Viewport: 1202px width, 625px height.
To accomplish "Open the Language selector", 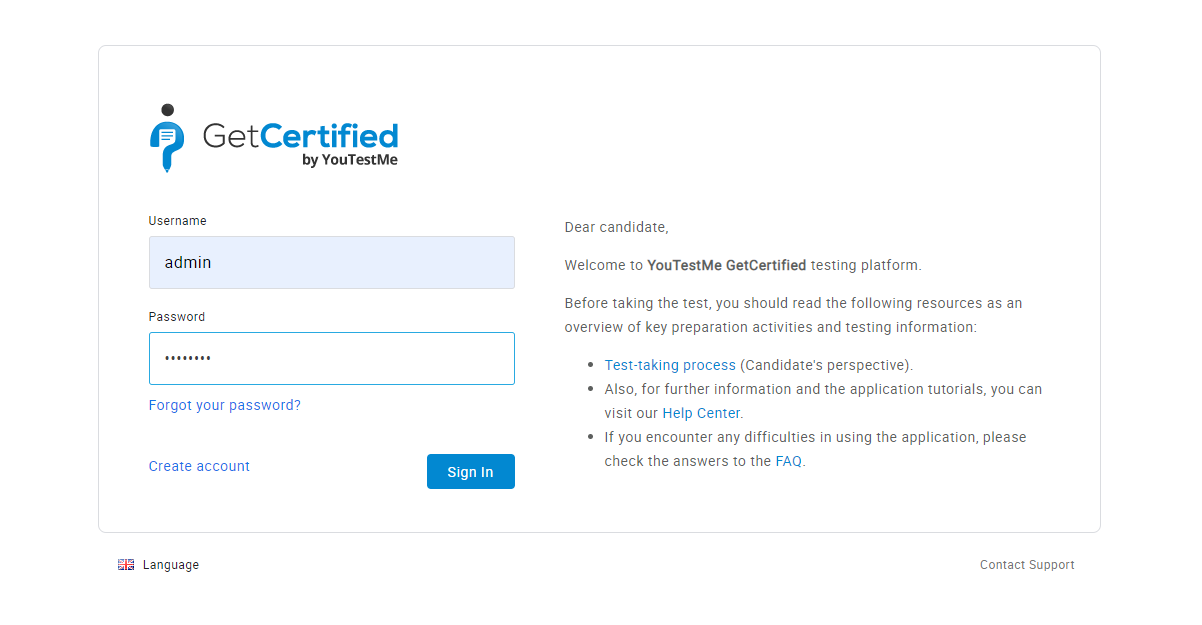I will click(x=170, y=565).
